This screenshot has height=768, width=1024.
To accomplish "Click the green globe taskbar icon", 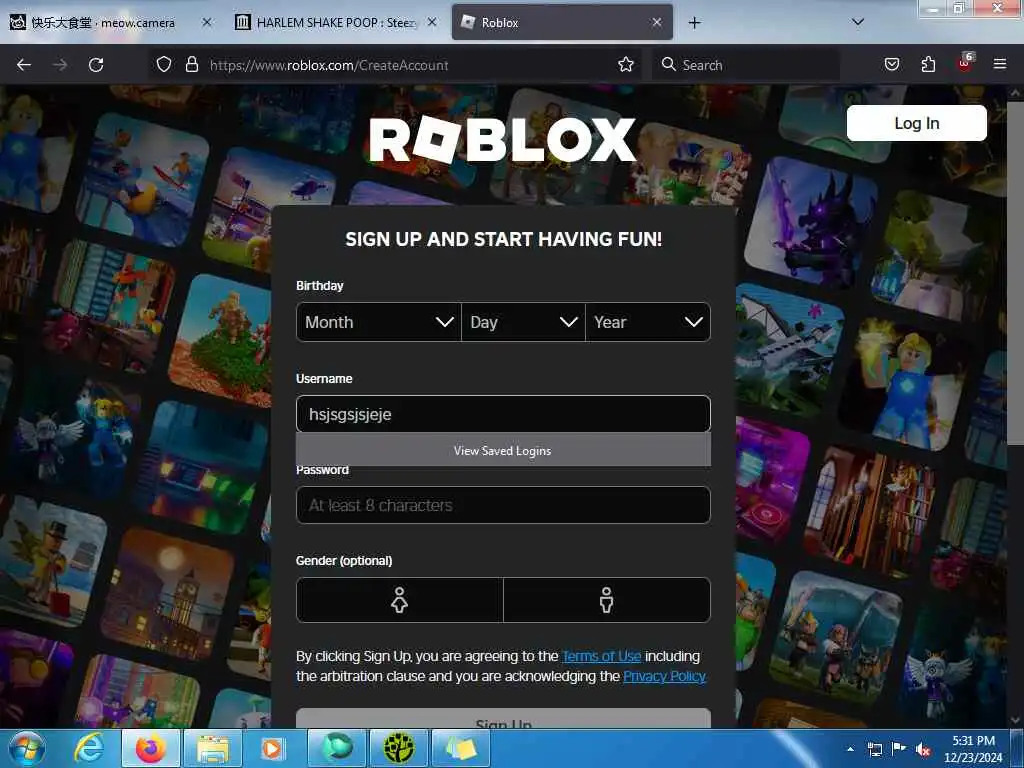I will 336,748.
